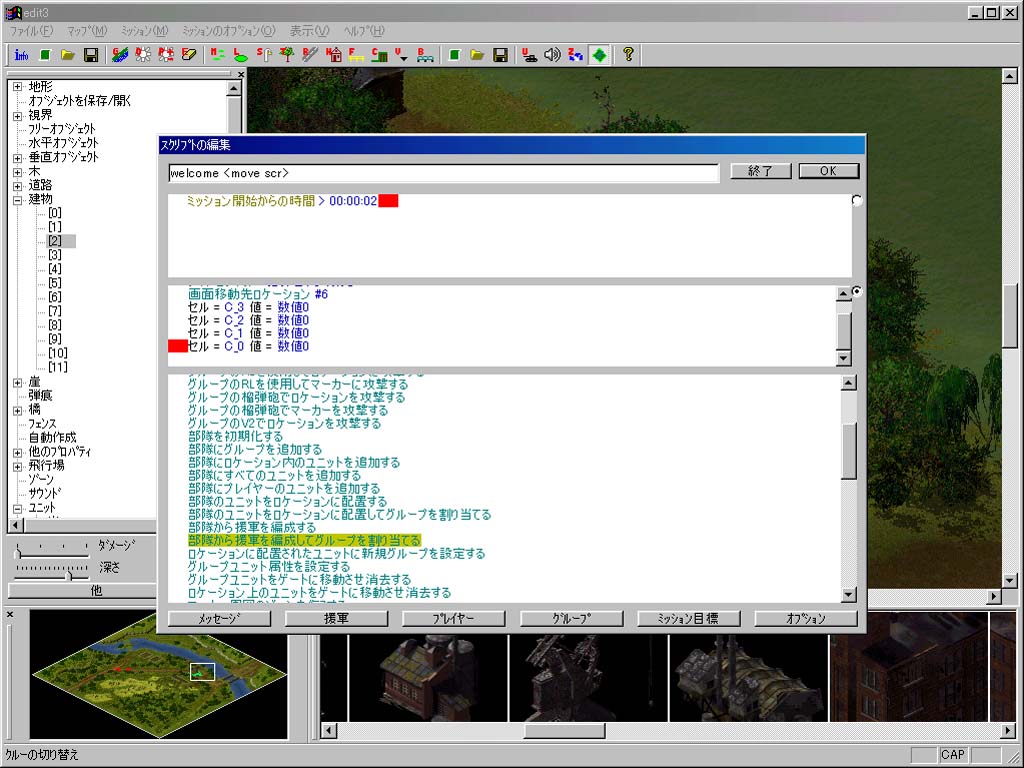Click the yellow question mark help icon

[628, 54]
